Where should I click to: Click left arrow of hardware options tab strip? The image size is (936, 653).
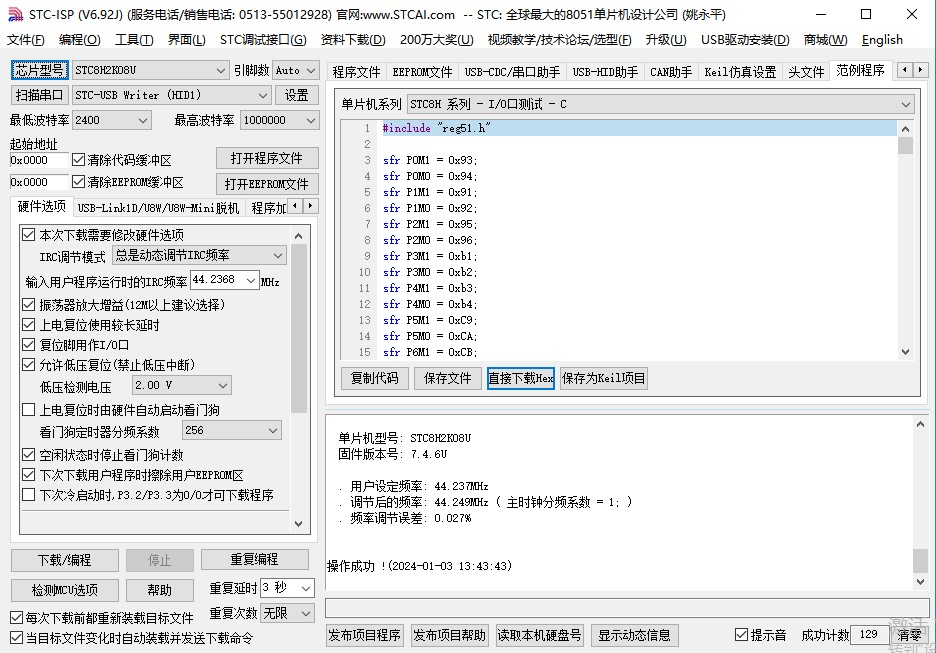tap(296, 206)
